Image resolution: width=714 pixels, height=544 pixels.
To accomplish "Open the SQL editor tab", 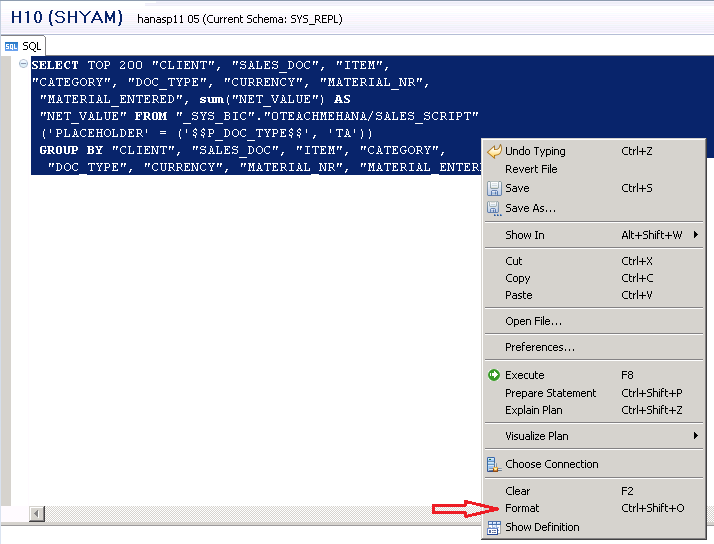I will pos(23,46).
